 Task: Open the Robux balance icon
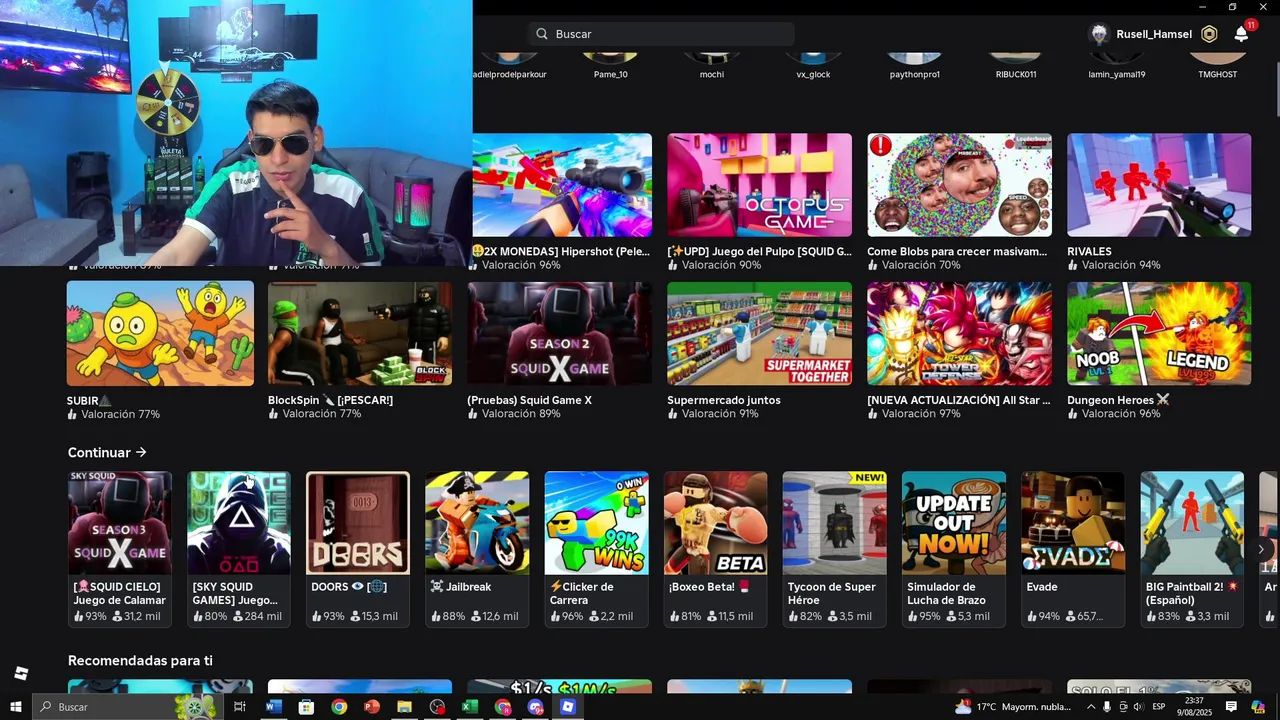click(x=1209, y=34)
